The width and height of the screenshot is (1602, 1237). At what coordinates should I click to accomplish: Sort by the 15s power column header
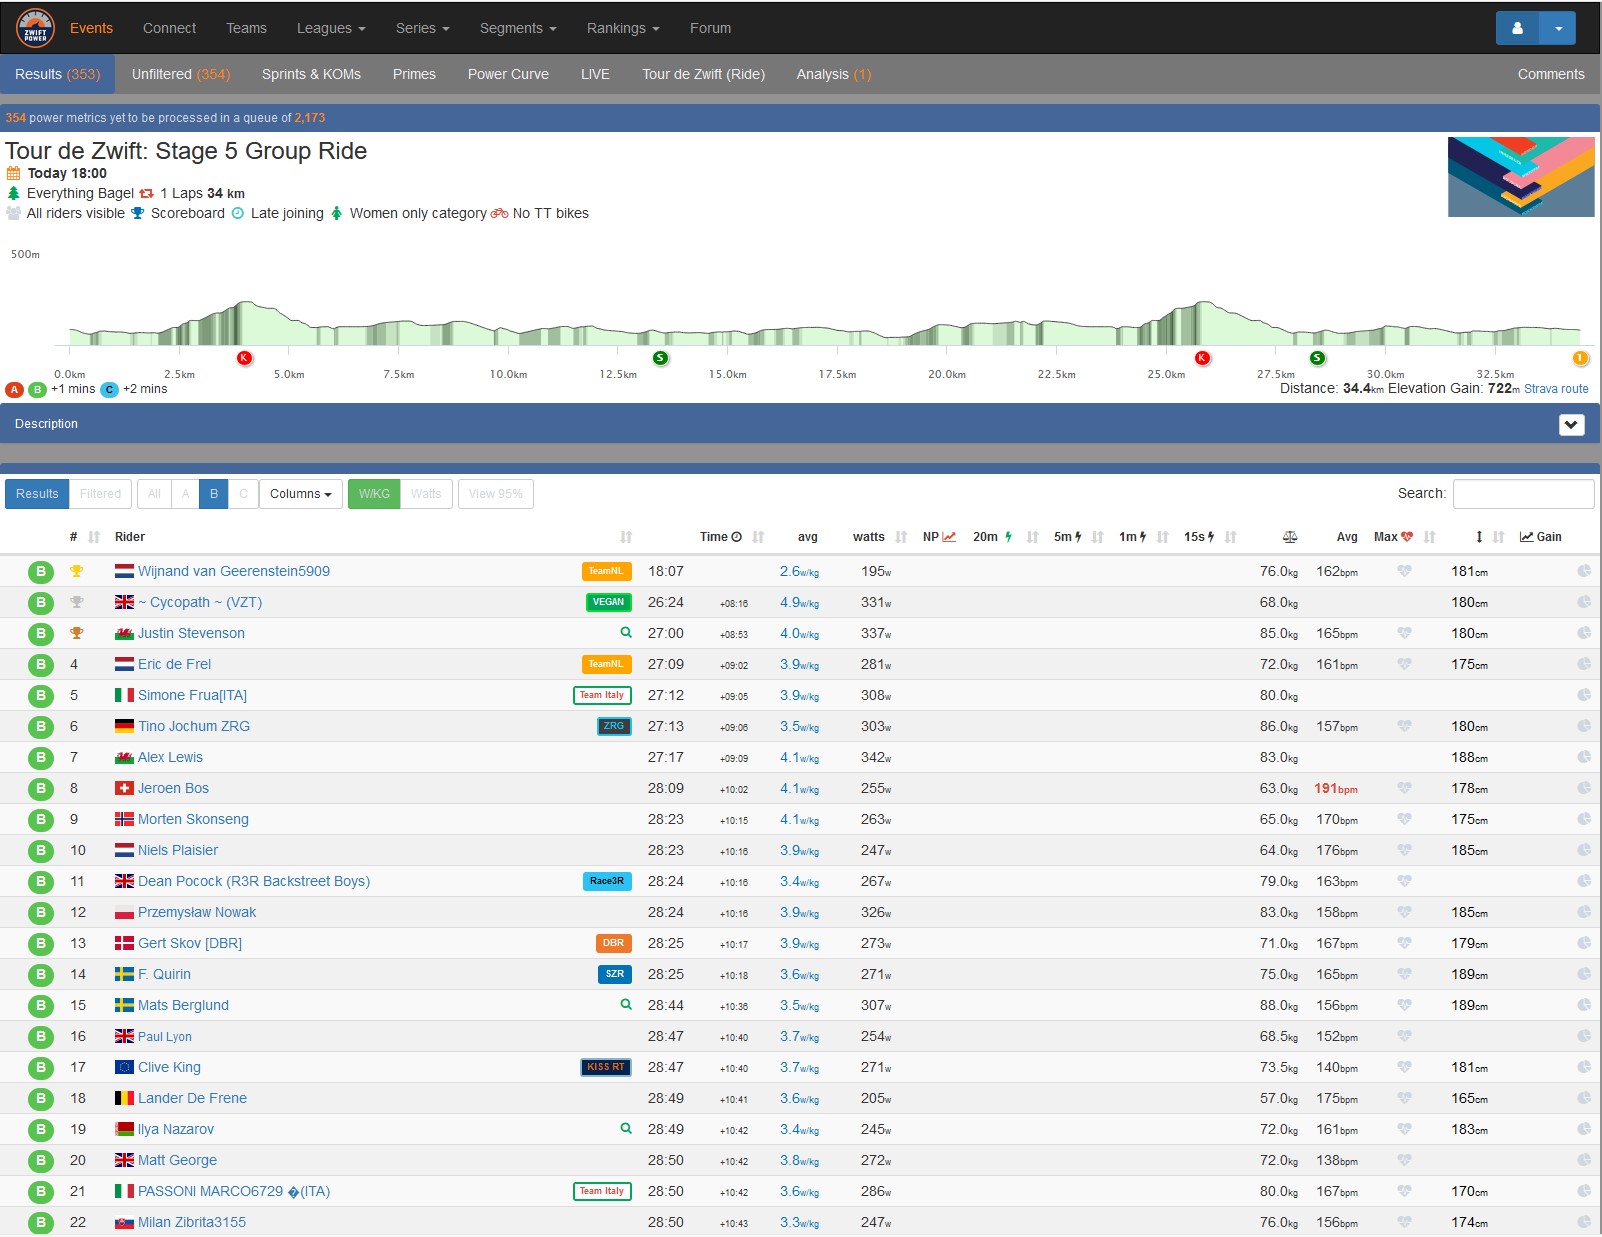(x=1199, y=537)
